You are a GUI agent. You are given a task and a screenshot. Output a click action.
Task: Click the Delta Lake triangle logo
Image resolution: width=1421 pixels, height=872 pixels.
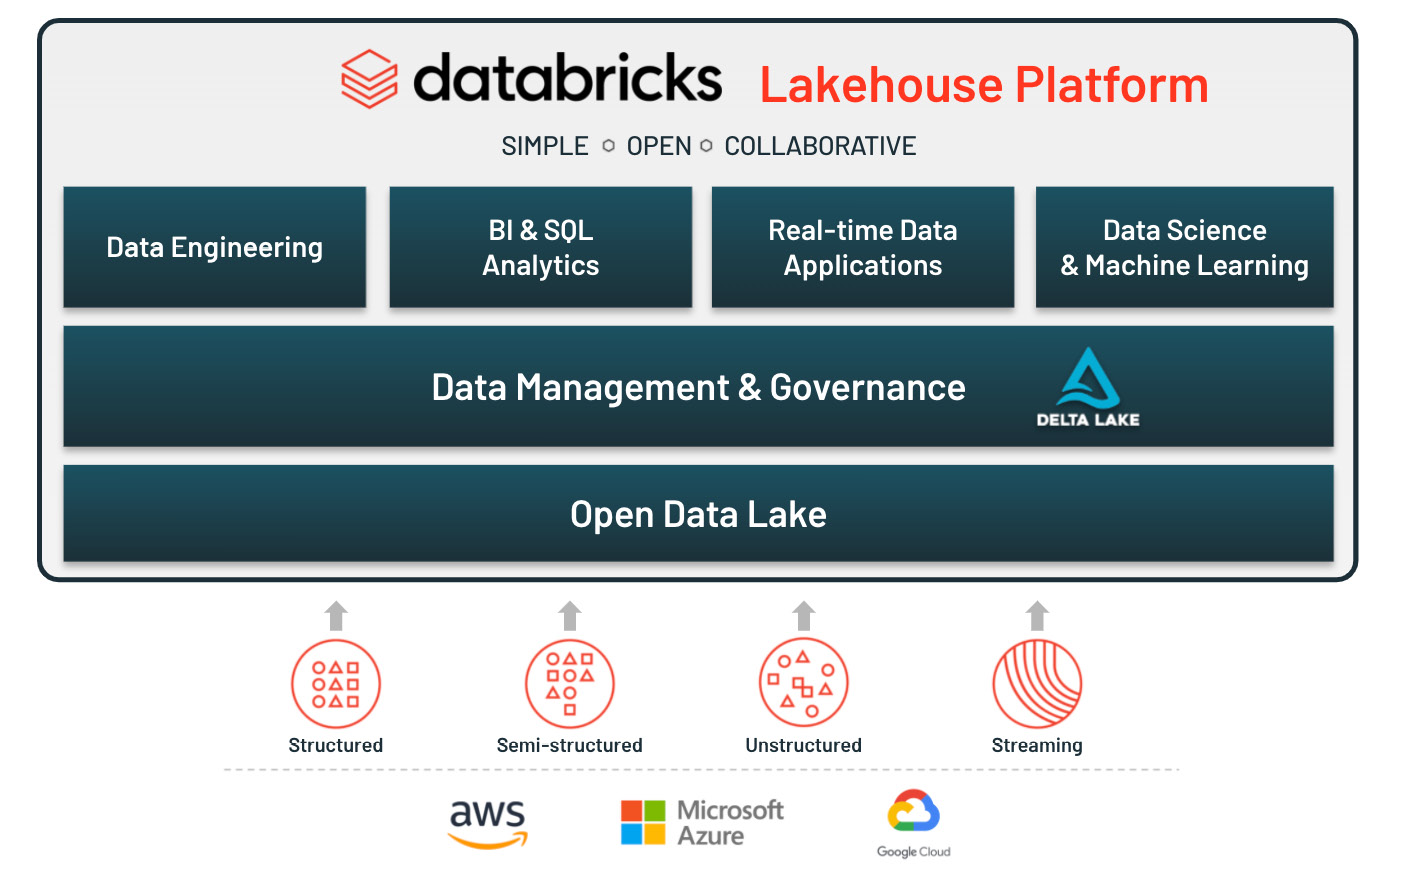point(1089,378)
